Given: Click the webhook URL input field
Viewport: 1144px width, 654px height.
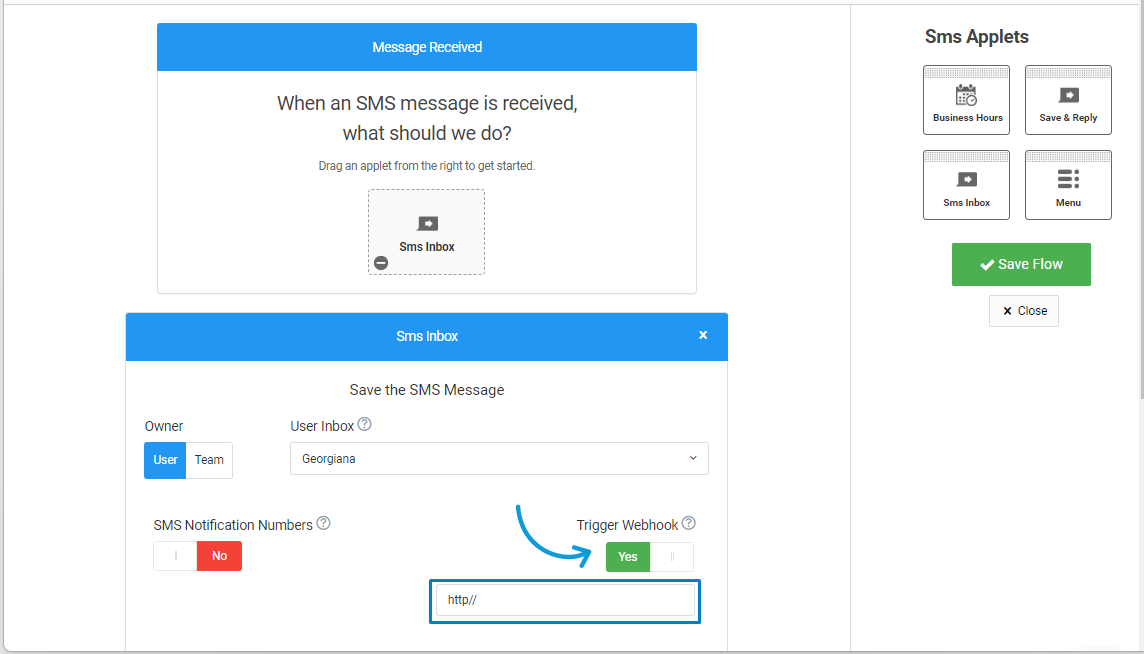Looking at the screenshot, I should coord(565,600).
